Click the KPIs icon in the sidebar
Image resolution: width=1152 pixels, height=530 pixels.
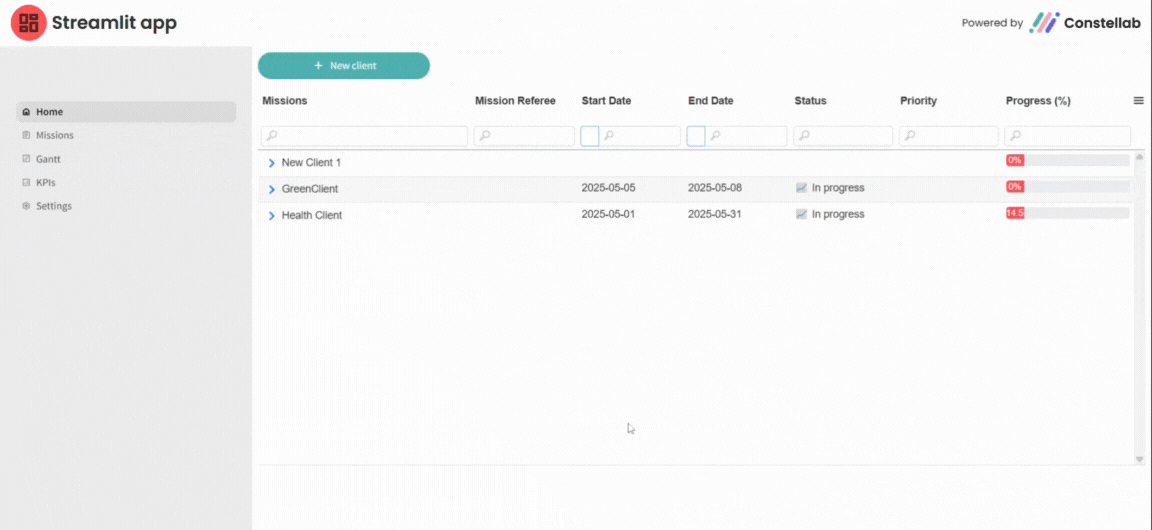pyautogui.click(x=26, y=182)
